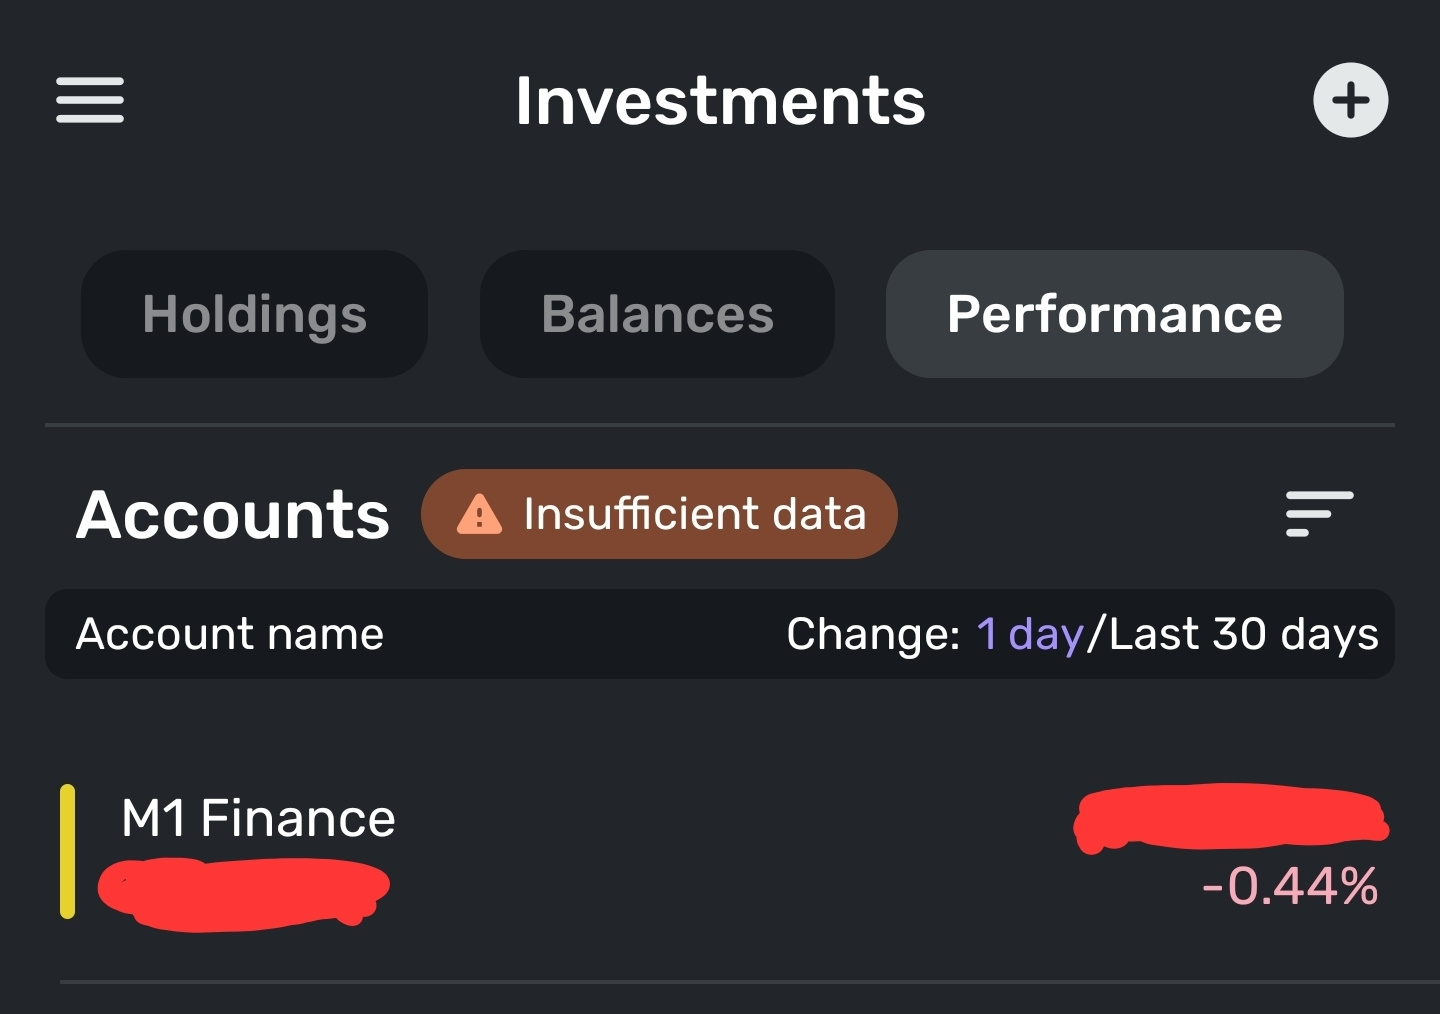Tap the orange warning triangle icon
The height and width of the screenshot is (1014, 1440).
[479, 515]
